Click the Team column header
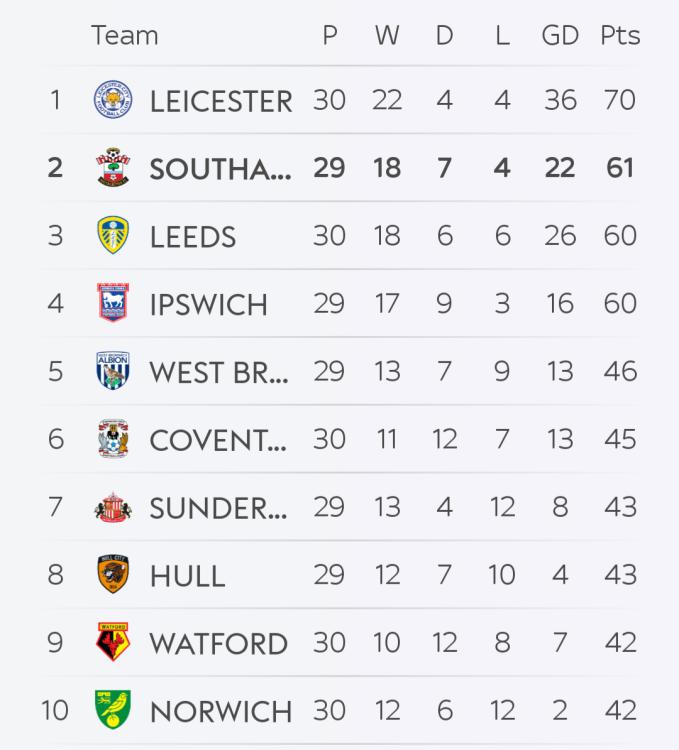 click(x=125, y=36)
